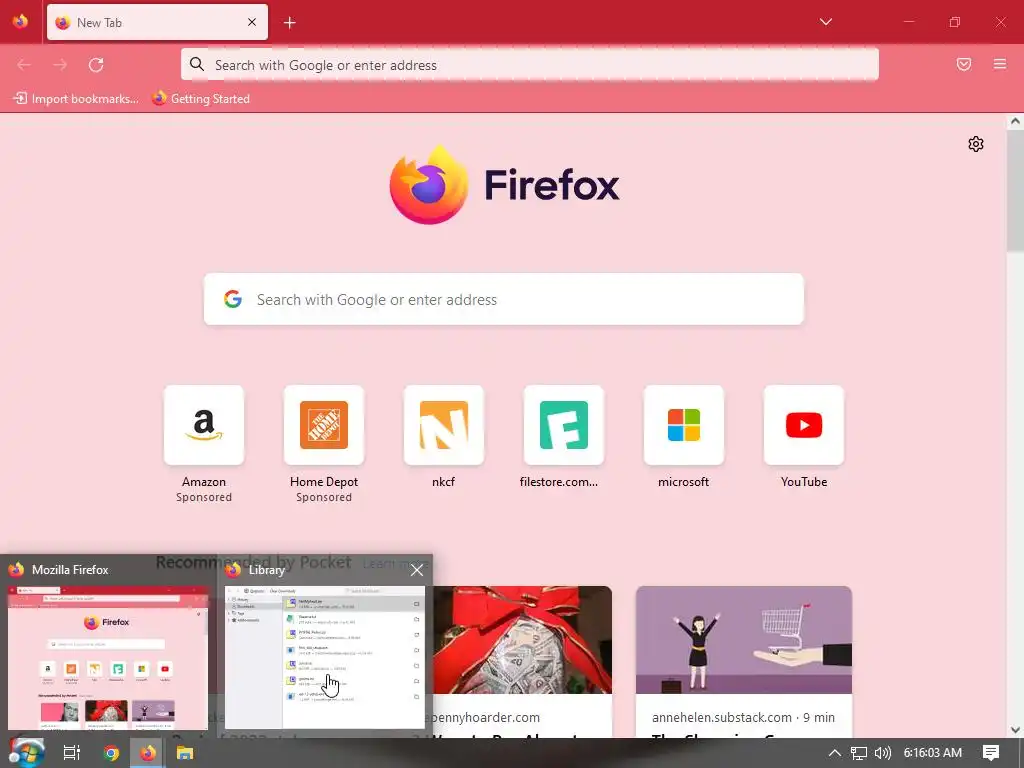Open the Windows Start button

coord(25,753)
